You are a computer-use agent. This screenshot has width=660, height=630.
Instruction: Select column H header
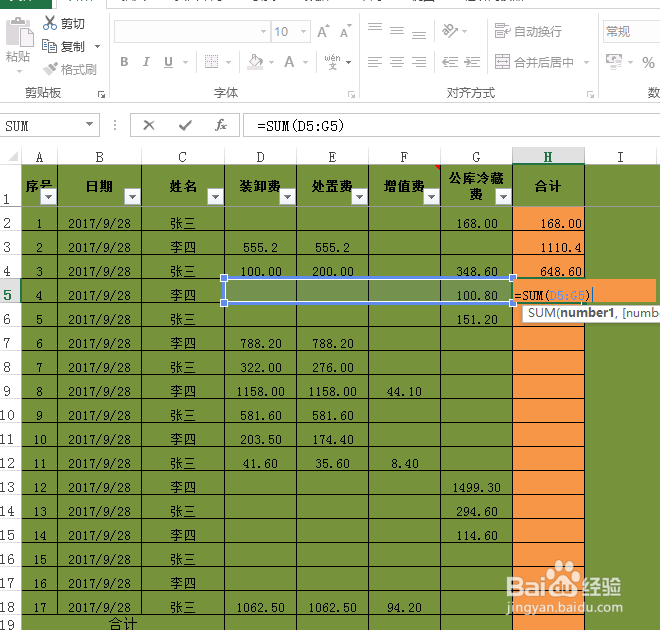[548, 157]
